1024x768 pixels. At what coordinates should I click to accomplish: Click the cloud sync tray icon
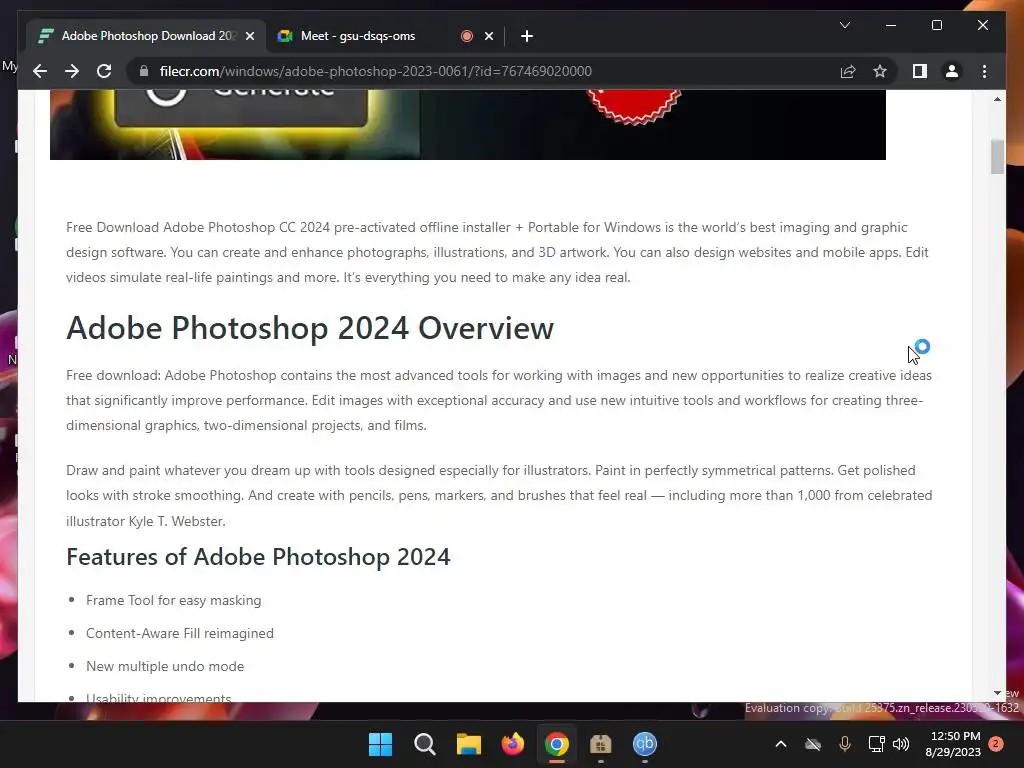point(812,744)
